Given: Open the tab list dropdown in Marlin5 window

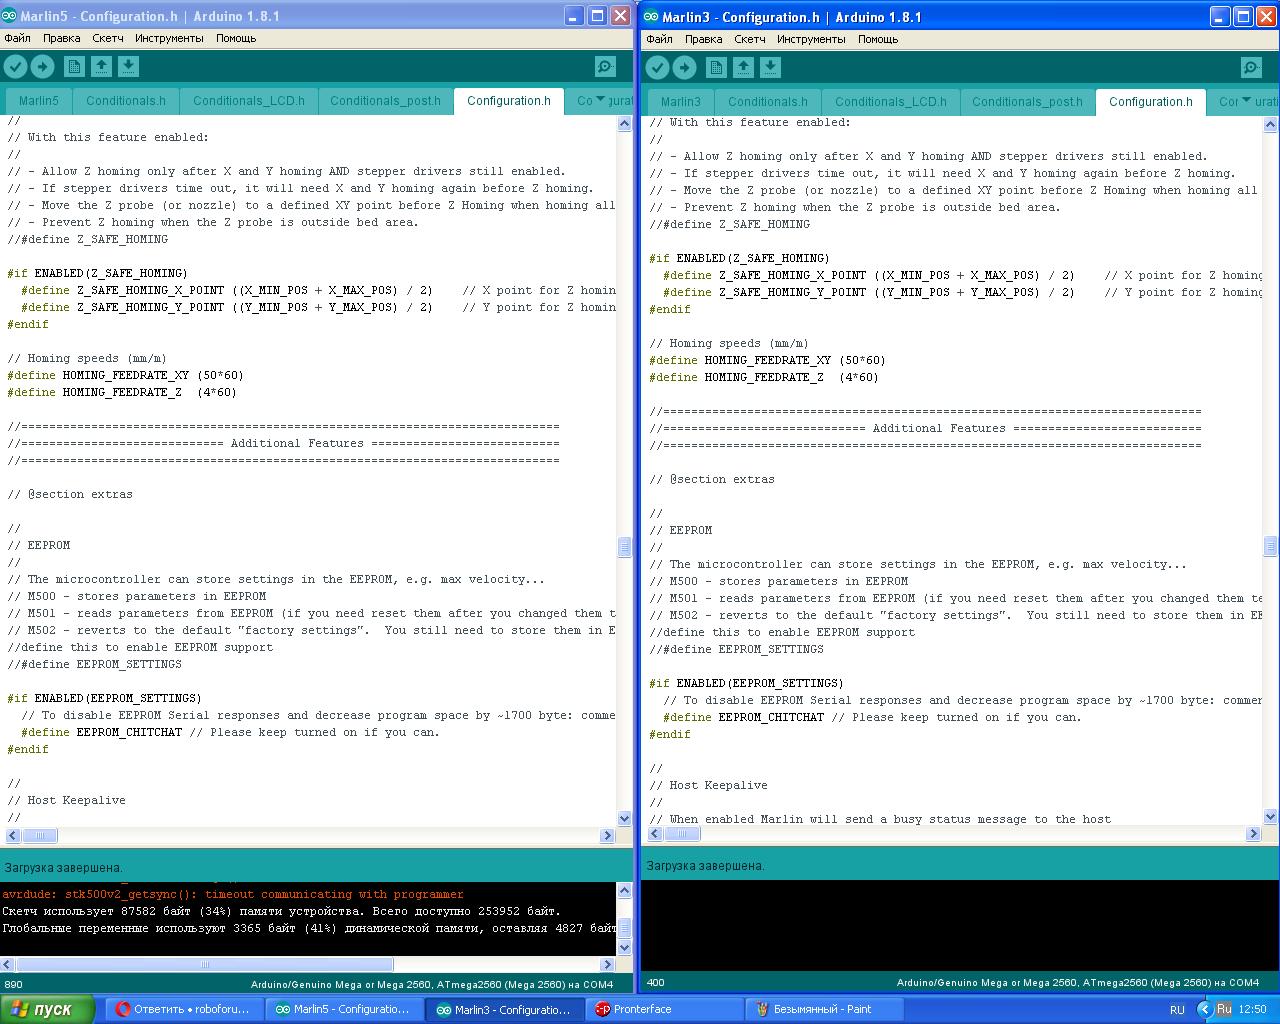Looking at the screenshot, I should tap(600, 99).
